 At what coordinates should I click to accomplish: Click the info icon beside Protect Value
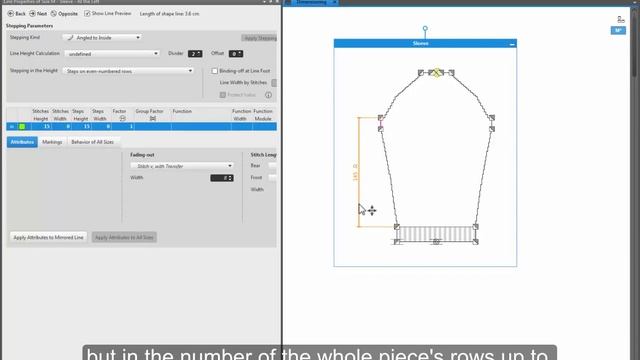(x=268, y=95)
